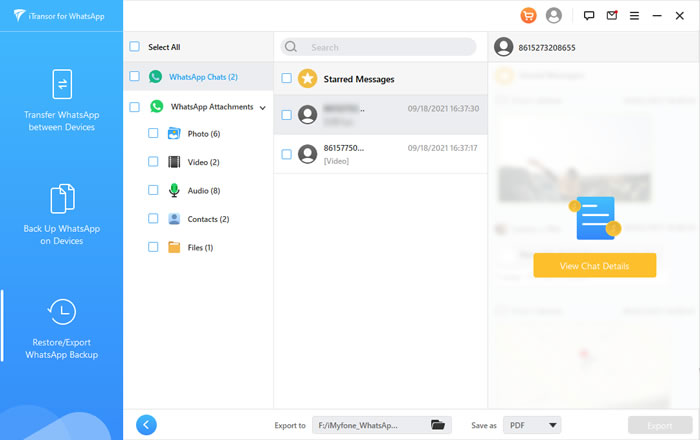Tick the WhatsApp Attachments checkbox
The width and height of the screenshot is (700, 440).
[134, 107]
